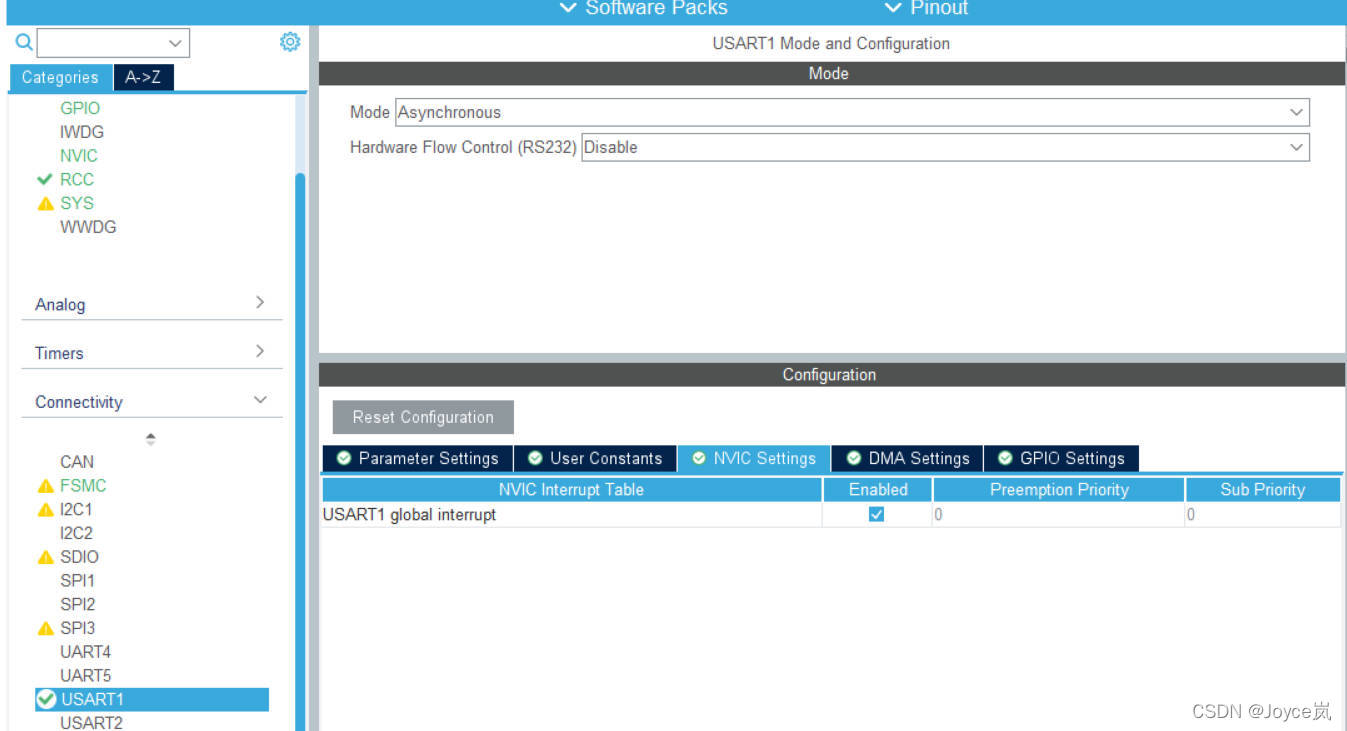
Task: Disable USART1 global interrupt checkbox
Action: [x=877, y=514]
